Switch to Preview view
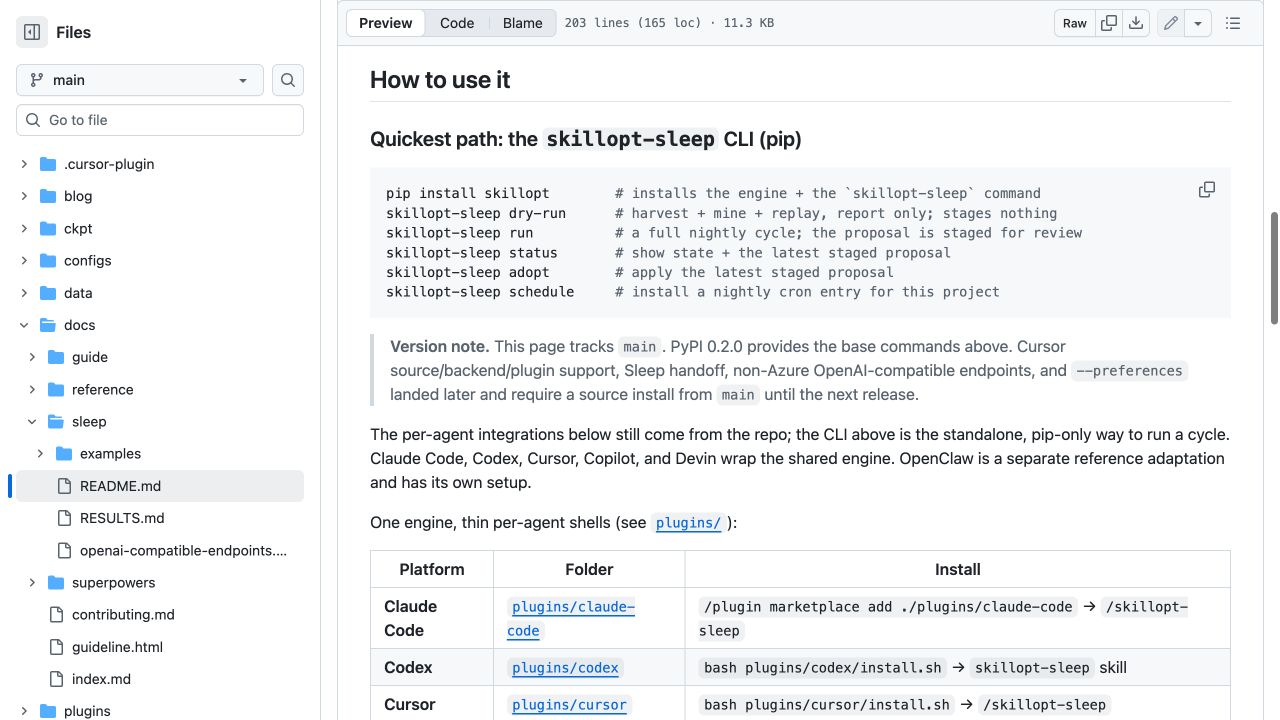 (x=386, y=23)
